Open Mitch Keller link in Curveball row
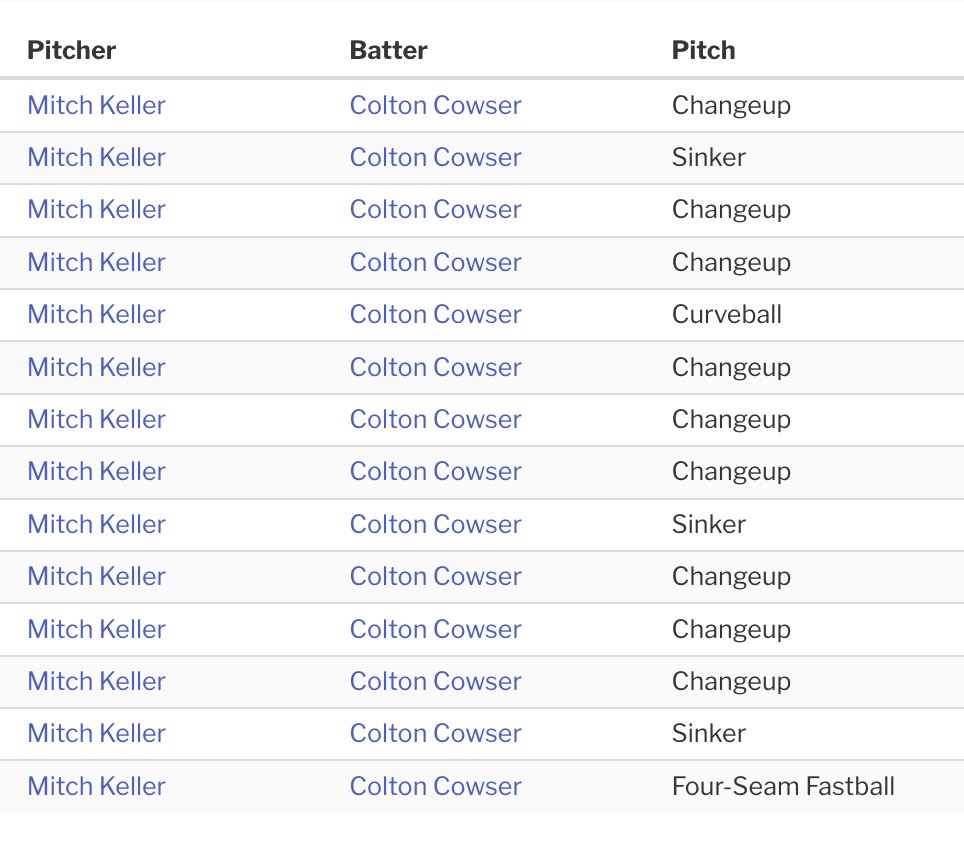The height and width of the screenshot is (848, 964). coord(97,314)
